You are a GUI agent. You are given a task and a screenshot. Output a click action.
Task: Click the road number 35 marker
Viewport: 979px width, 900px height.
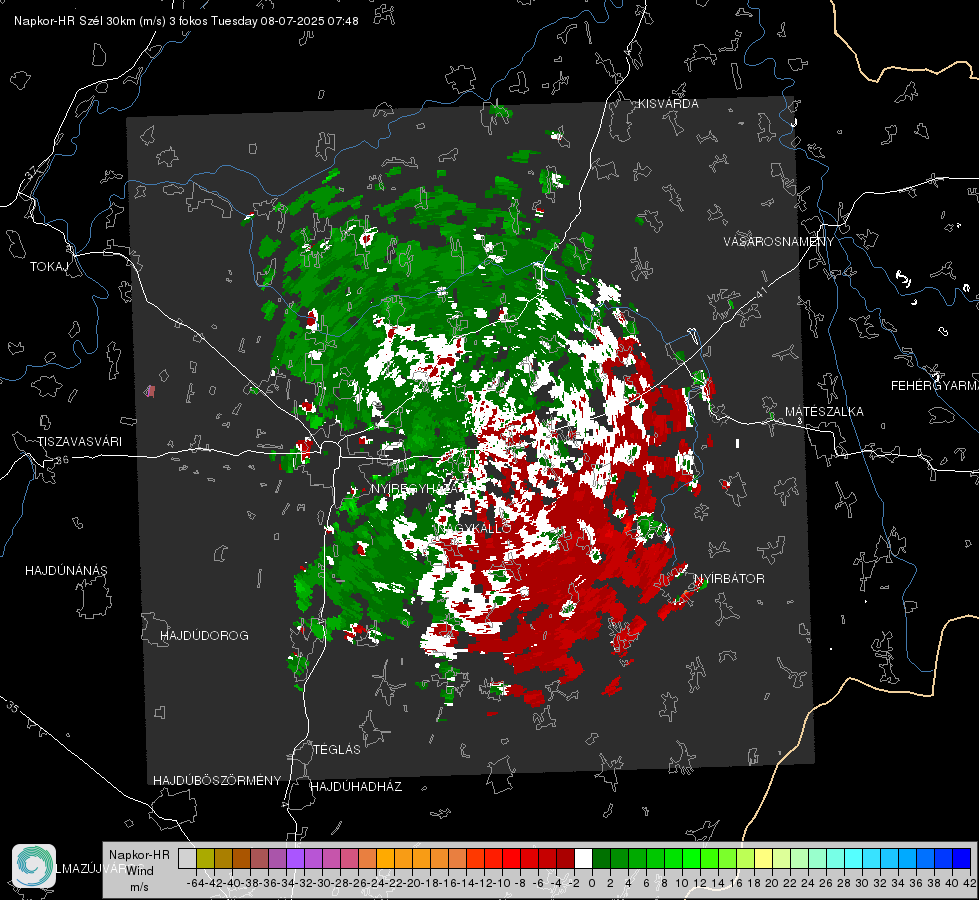coord(13,708)
